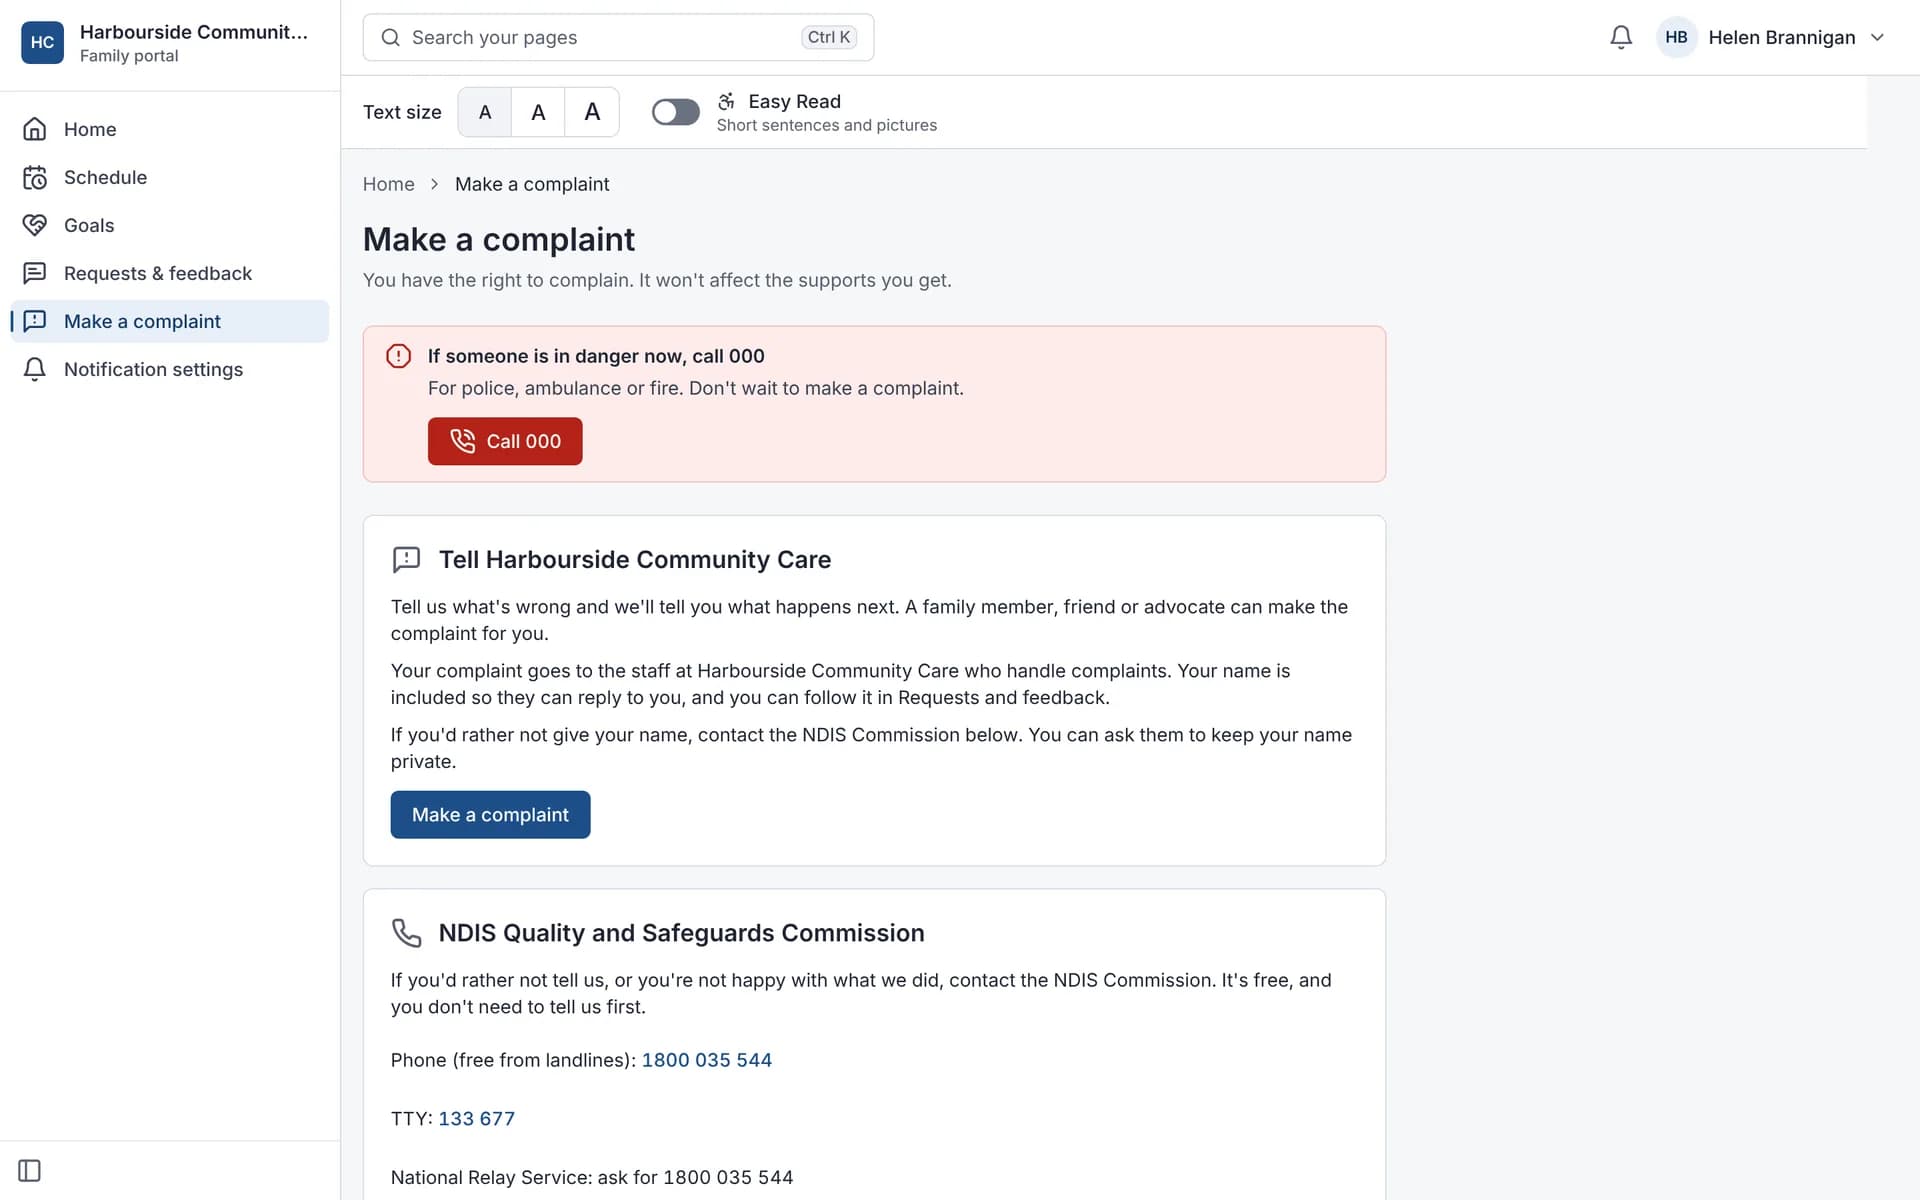Click the Home breadcrumb link
The width and height of the screenshot is (1920, 1200).
click(x=388, y=184)
